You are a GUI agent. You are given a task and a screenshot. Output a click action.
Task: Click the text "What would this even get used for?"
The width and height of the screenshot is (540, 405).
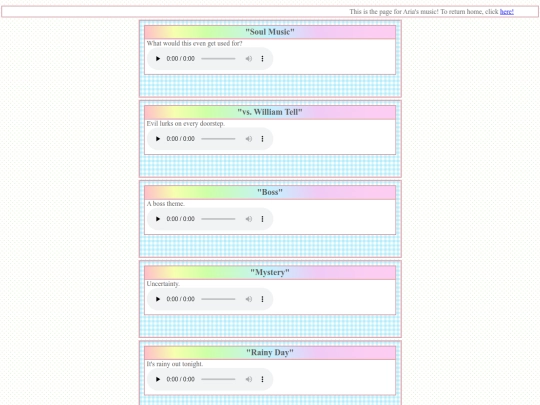point(195,43)
